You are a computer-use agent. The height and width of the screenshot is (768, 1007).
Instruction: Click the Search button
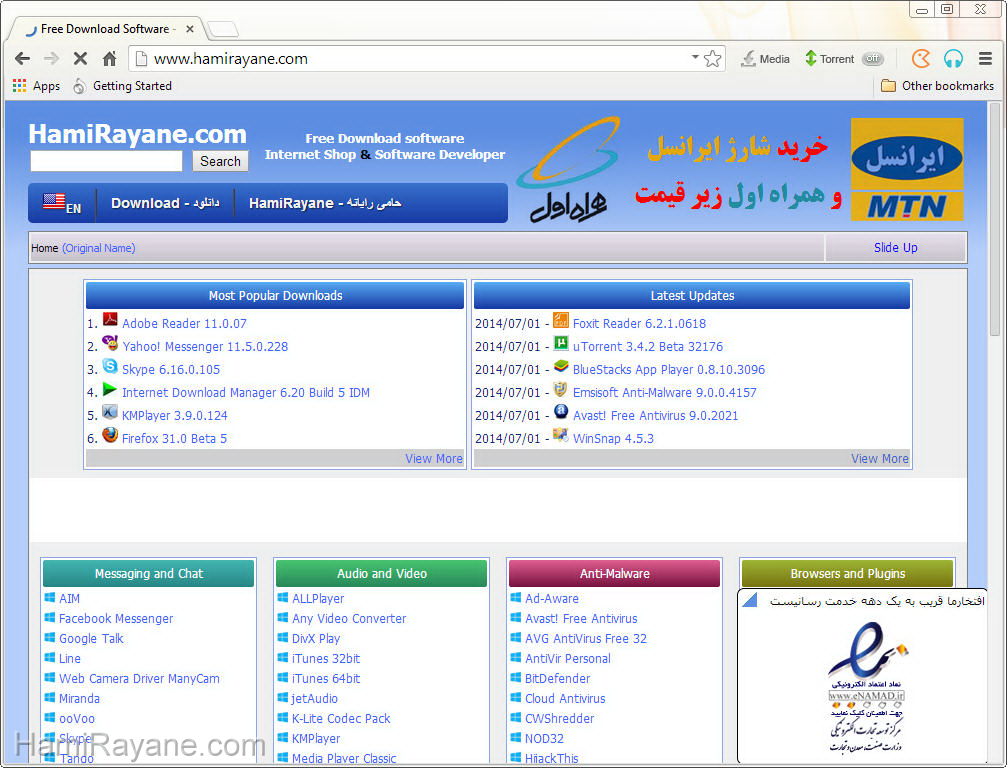220,161
